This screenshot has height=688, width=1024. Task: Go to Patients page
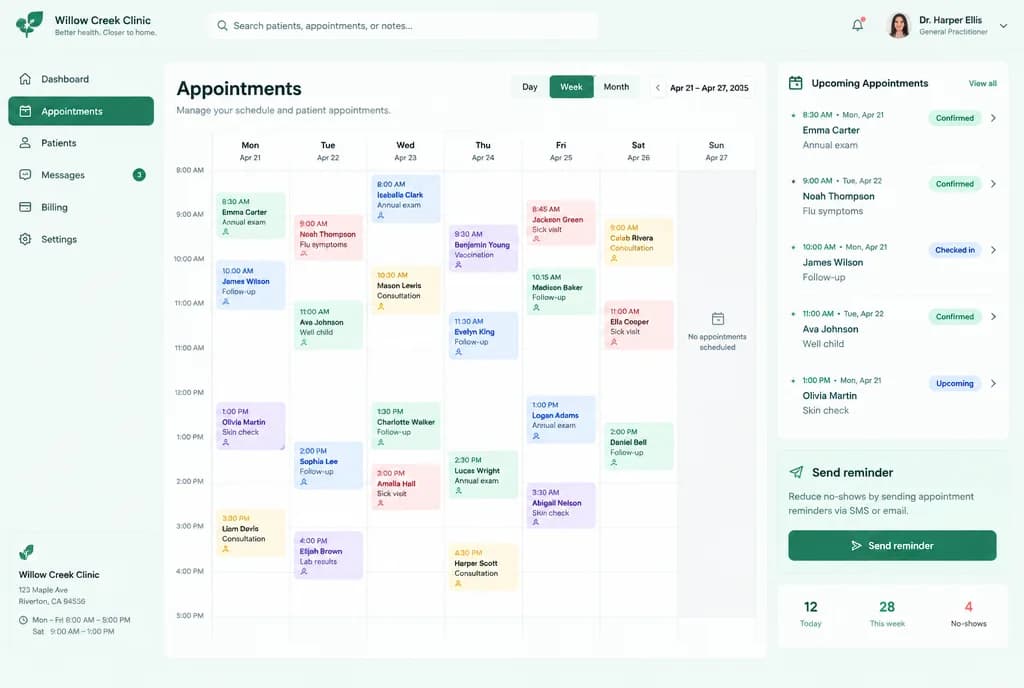(81, 143)
